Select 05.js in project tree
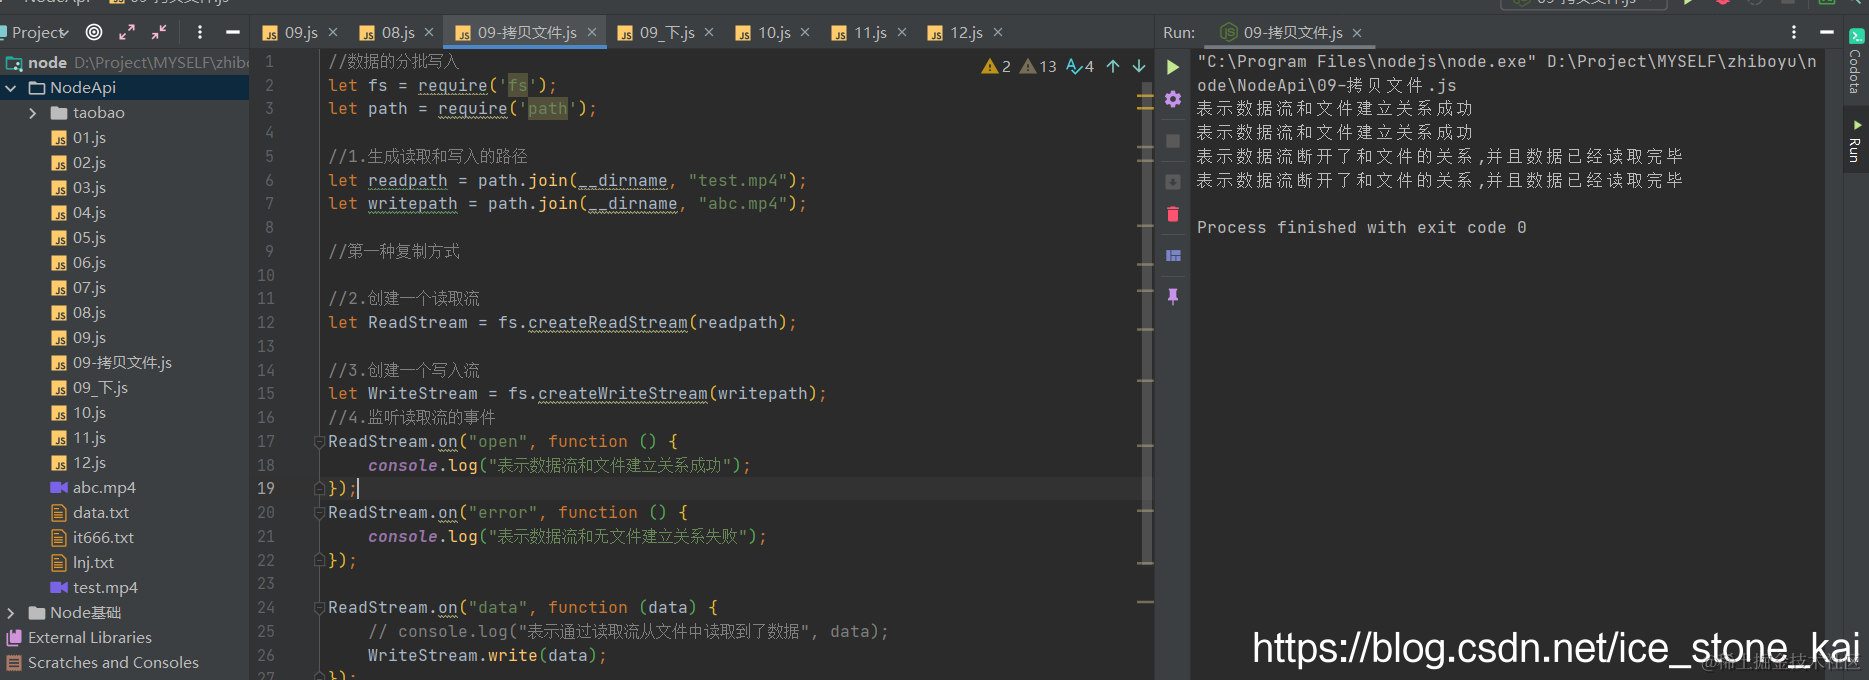The height and width of the screenshot is (680, 1869). click(89, 238)
